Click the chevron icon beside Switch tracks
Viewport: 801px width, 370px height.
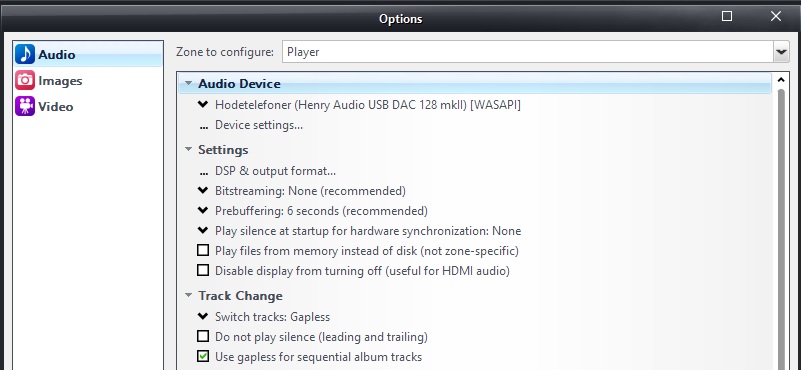point(203,316)
